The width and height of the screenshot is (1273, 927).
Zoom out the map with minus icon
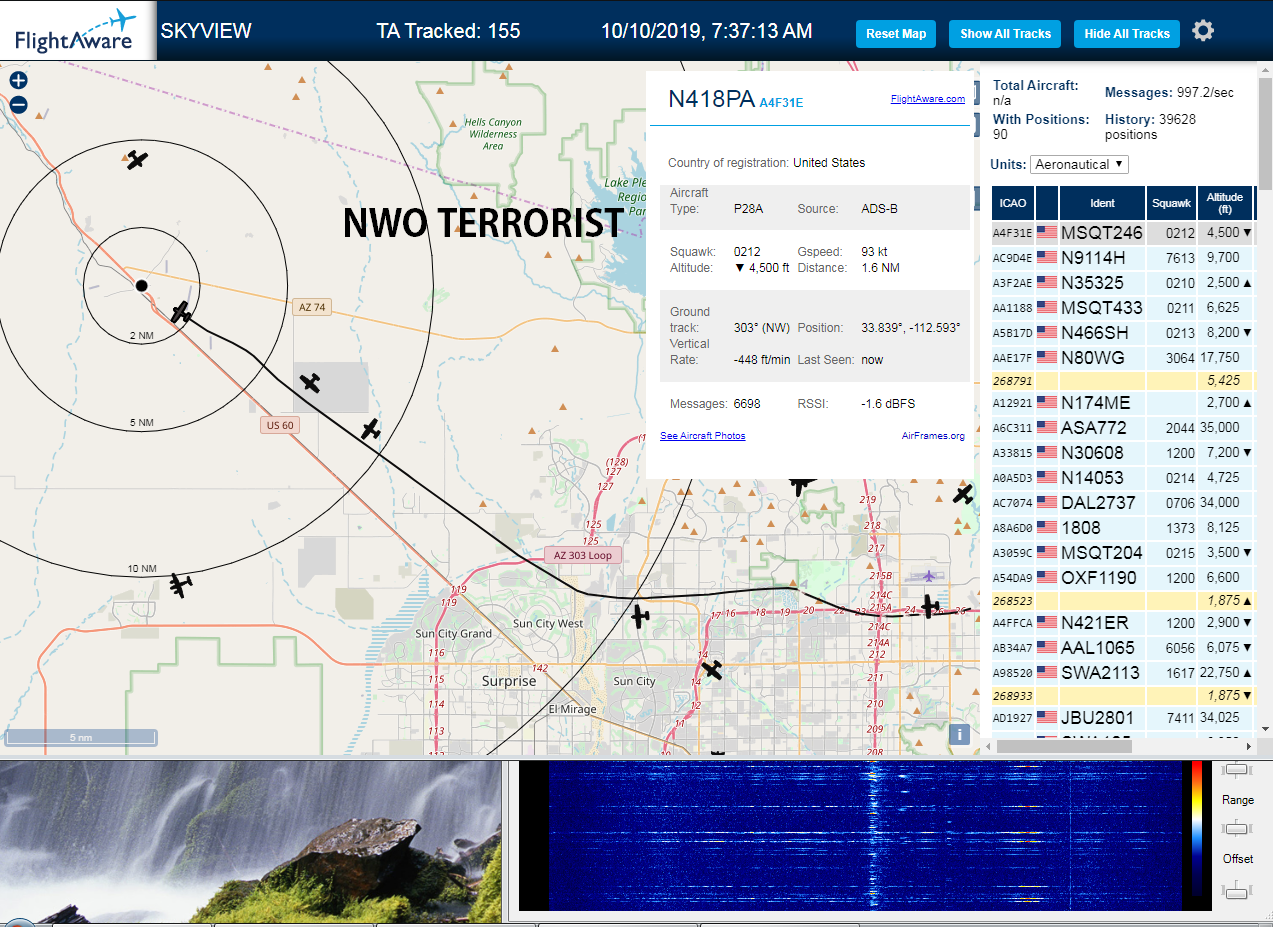(x=18, y=105)
